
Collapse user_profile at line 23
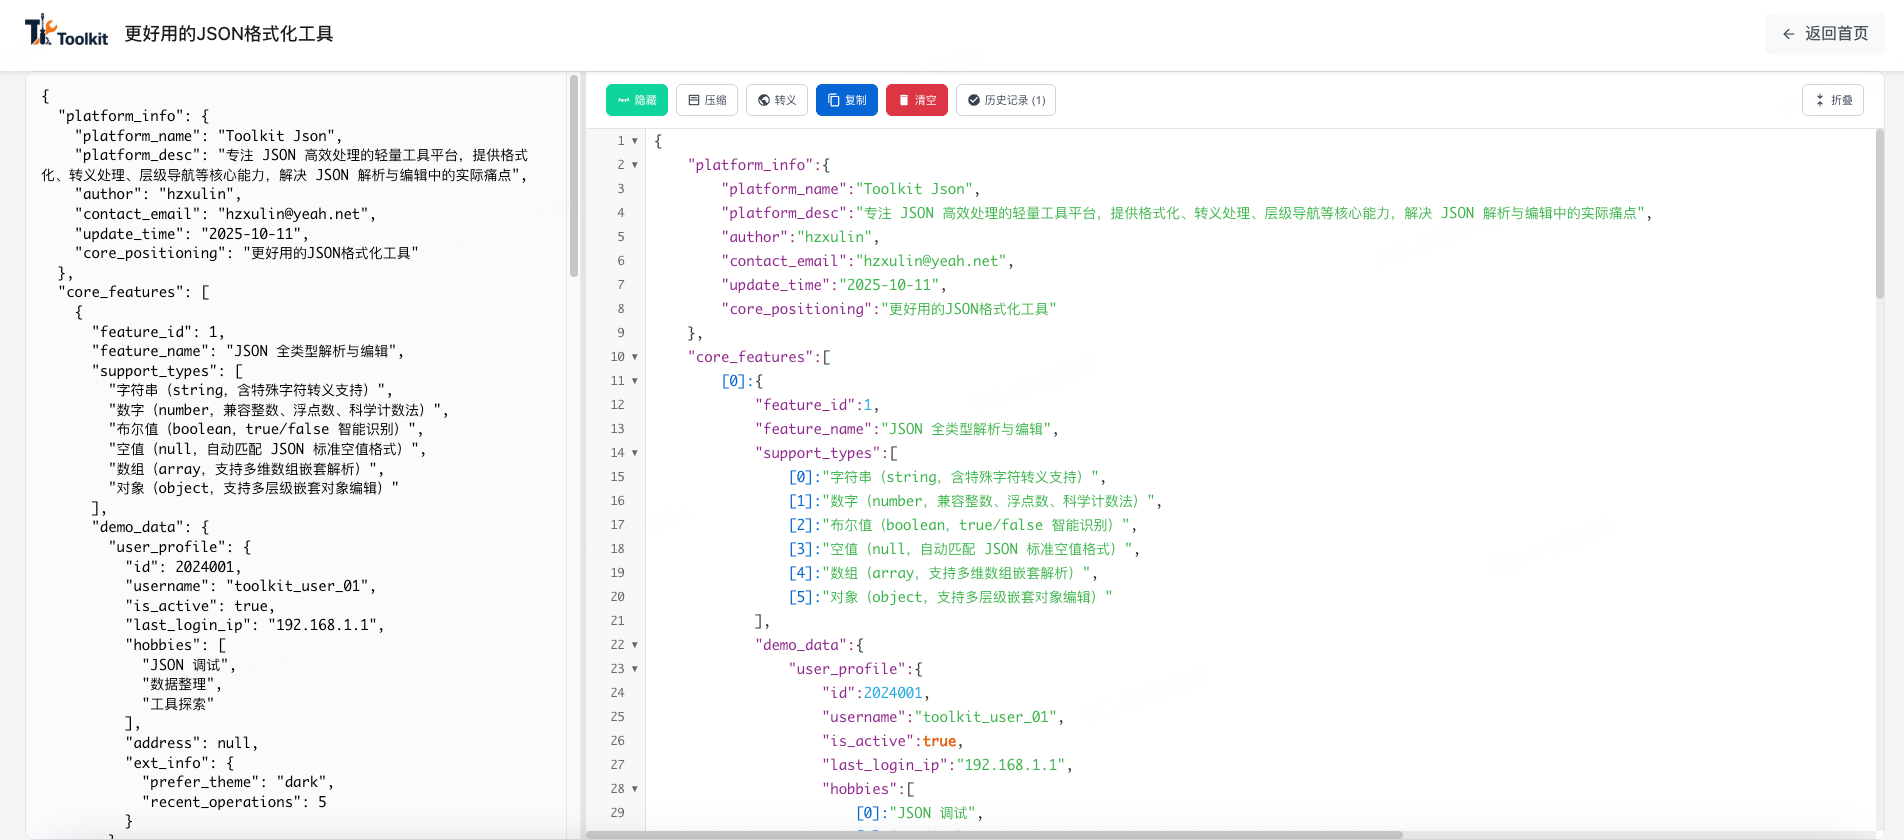635,669
